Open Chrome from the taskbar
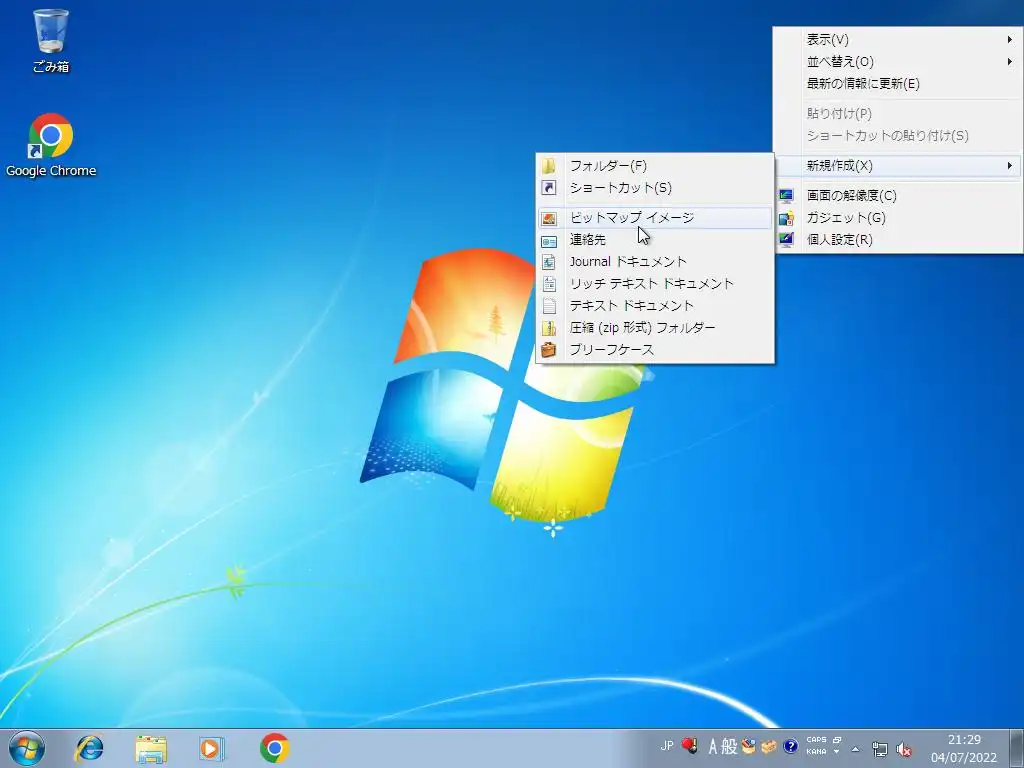The height and width of the screenshot is (768, 1024). (274, 748)
